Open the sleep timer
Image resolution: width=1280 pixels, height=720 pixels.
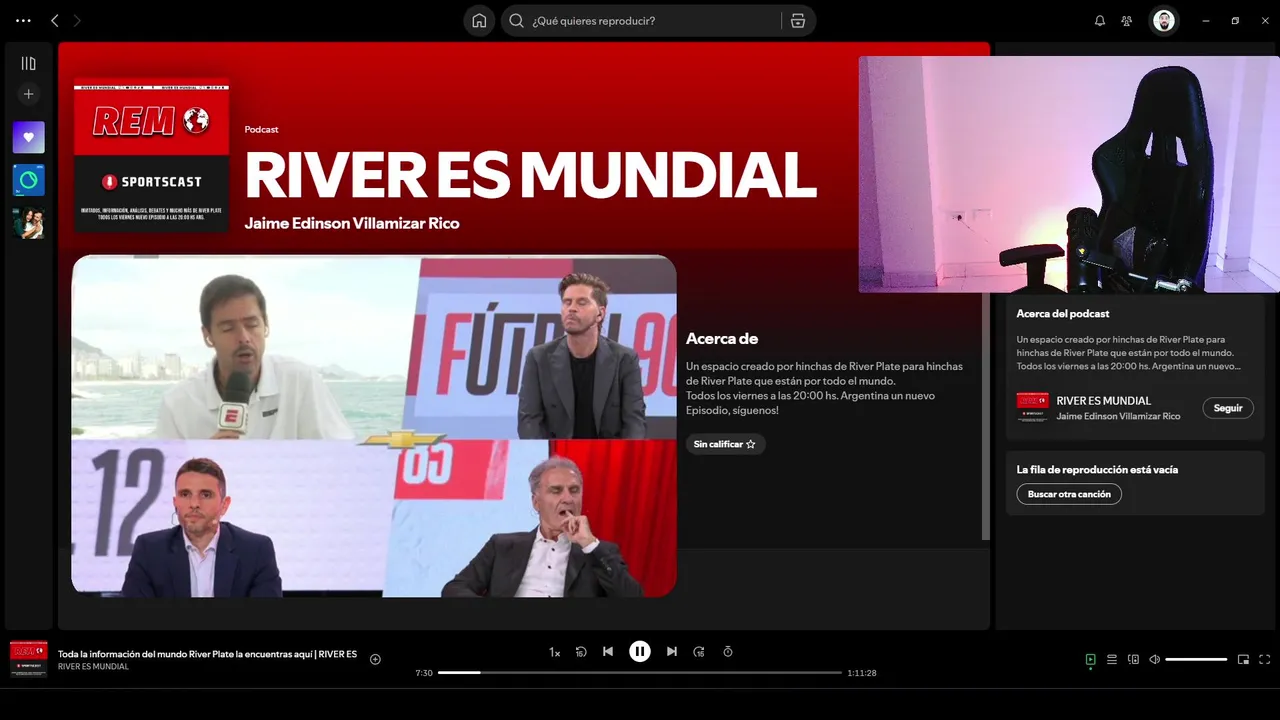tap(728, 652)
